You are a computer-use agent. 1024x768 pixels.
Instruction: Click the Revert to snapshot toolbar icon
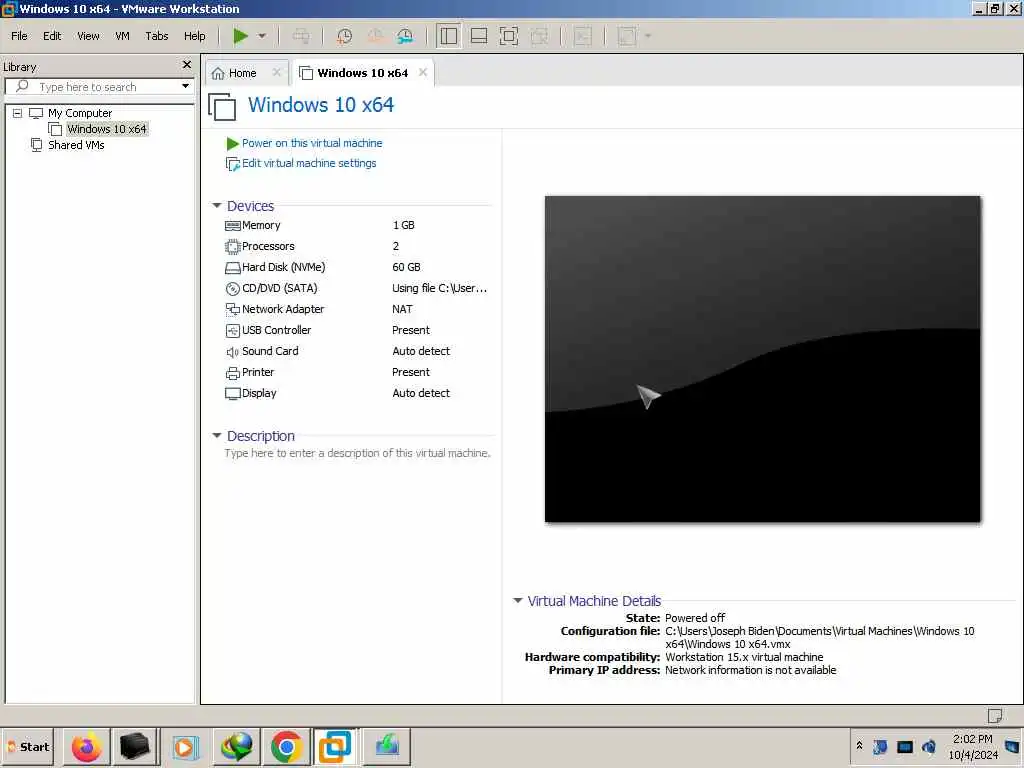[375, 36]
